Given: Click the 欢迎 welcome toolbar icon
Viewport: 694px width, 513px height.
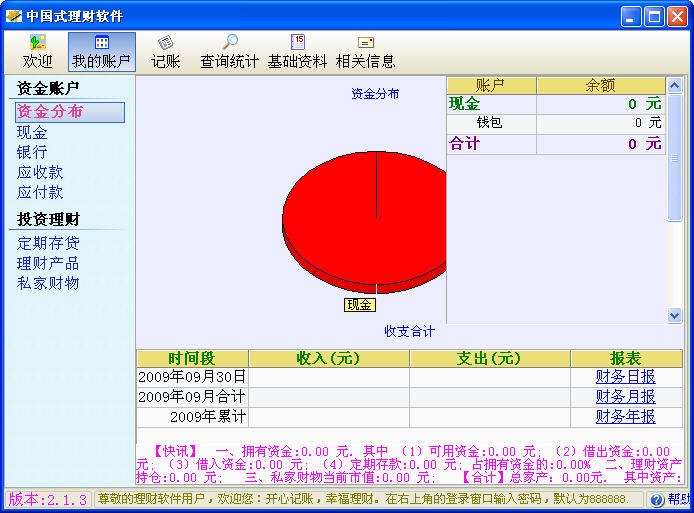Looking at the screenshot, I should pyautogui.click(x=37, y=51).
